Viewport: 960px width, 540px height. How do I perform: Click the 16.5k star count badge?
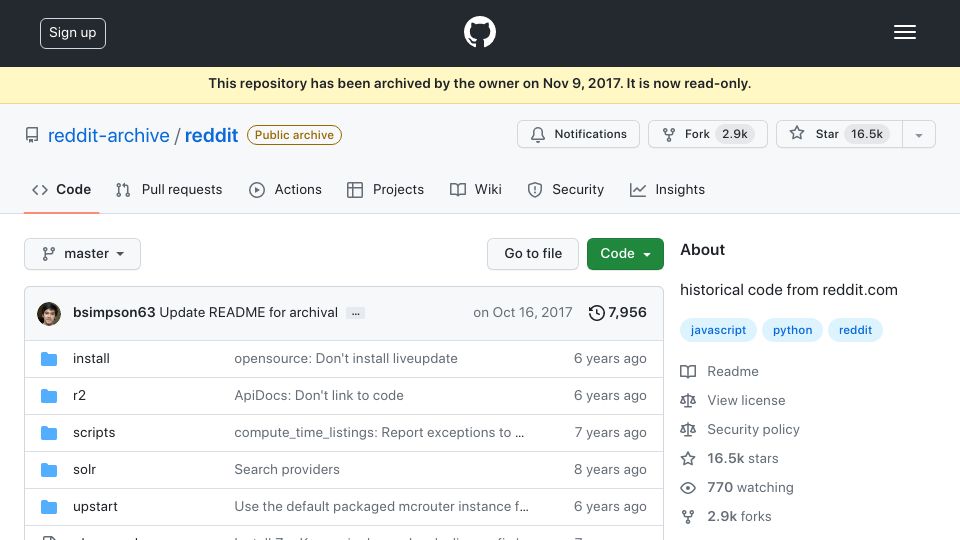click(867, 134)
